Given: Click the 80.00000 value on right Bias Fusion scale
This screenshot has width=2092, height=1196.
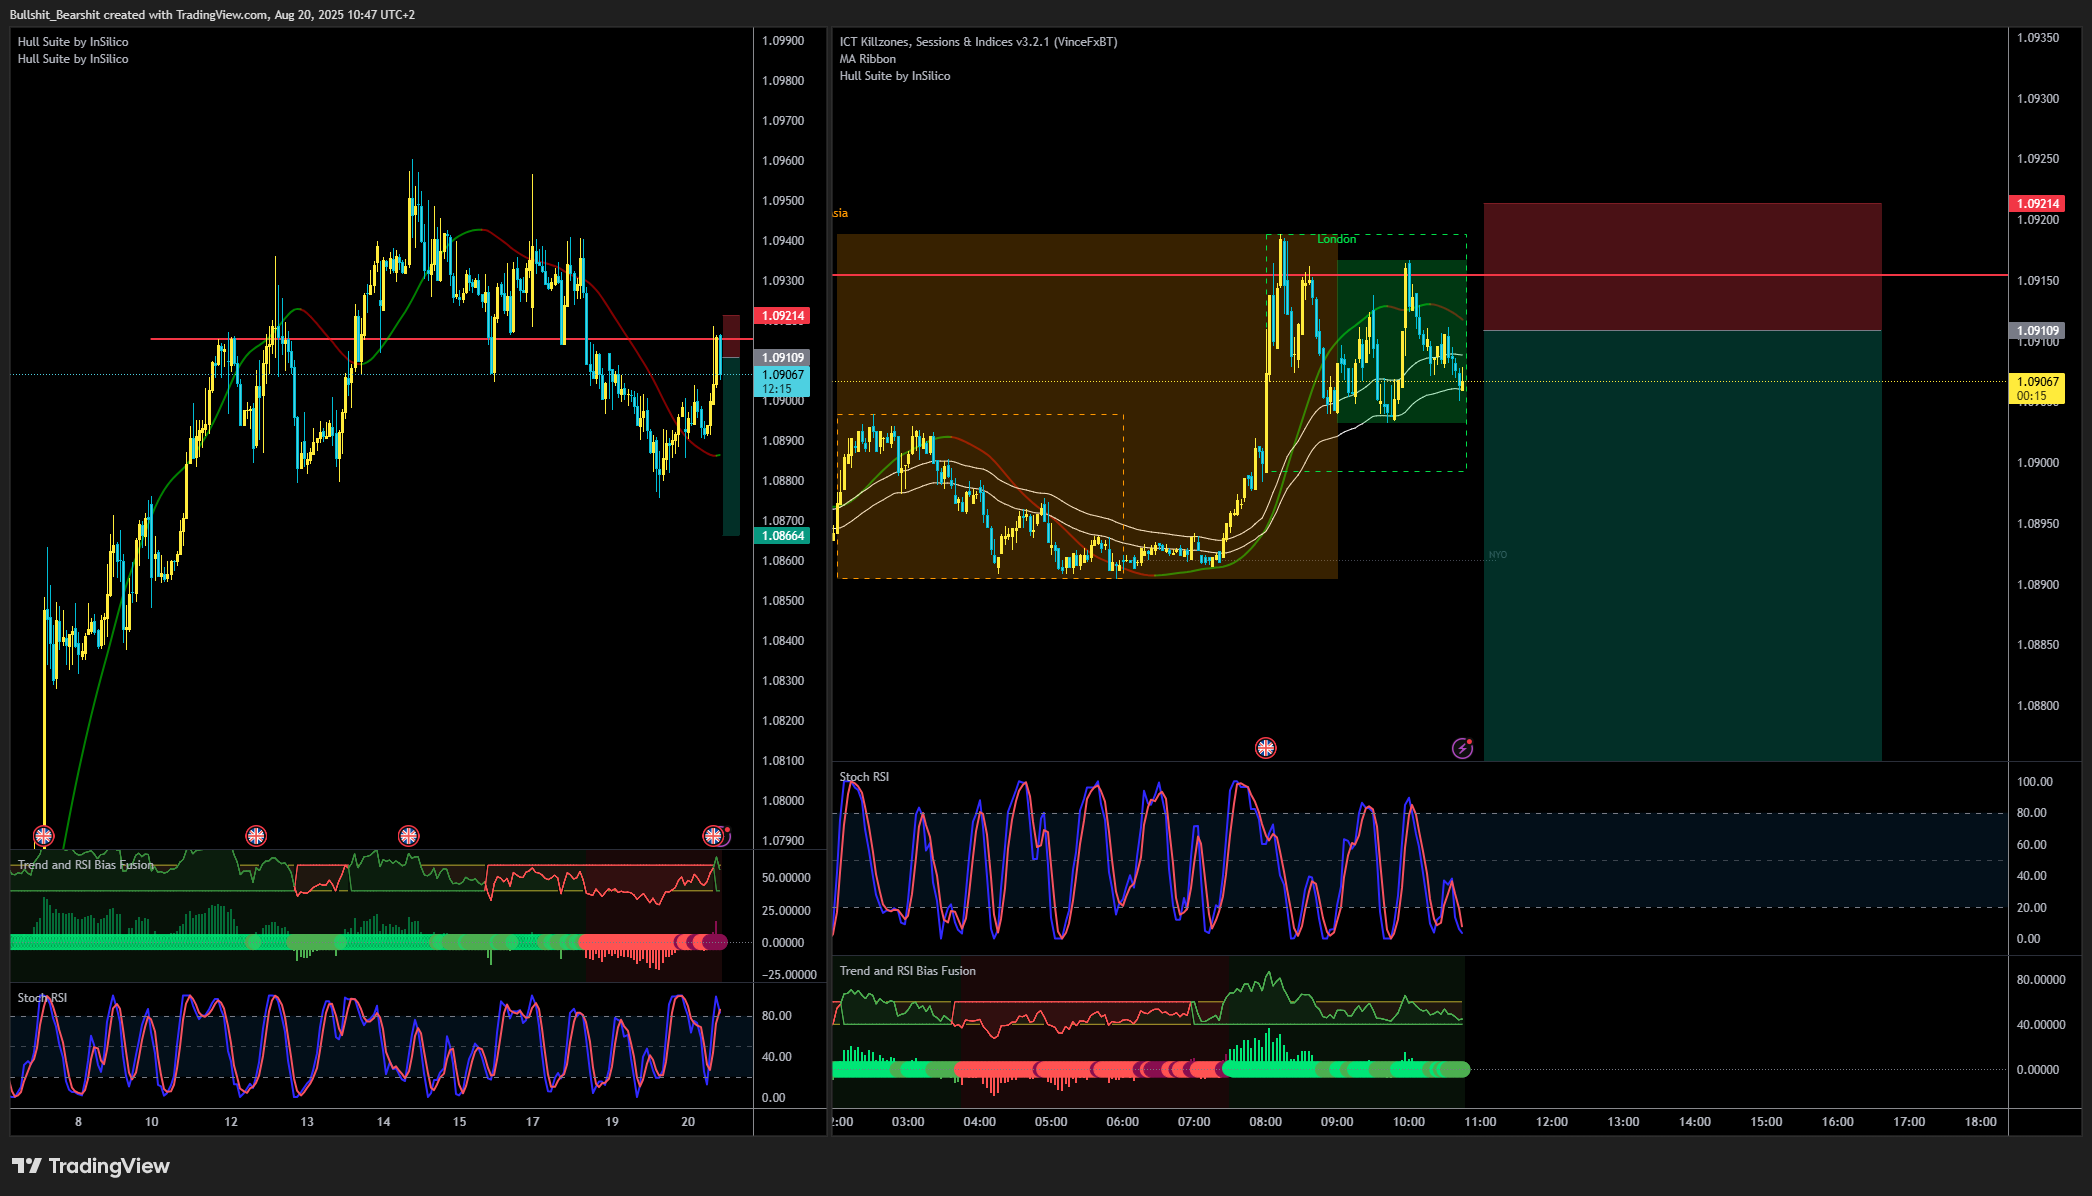Looking at the screenshot, I should pyautogui.click(x=2041, y=980).
